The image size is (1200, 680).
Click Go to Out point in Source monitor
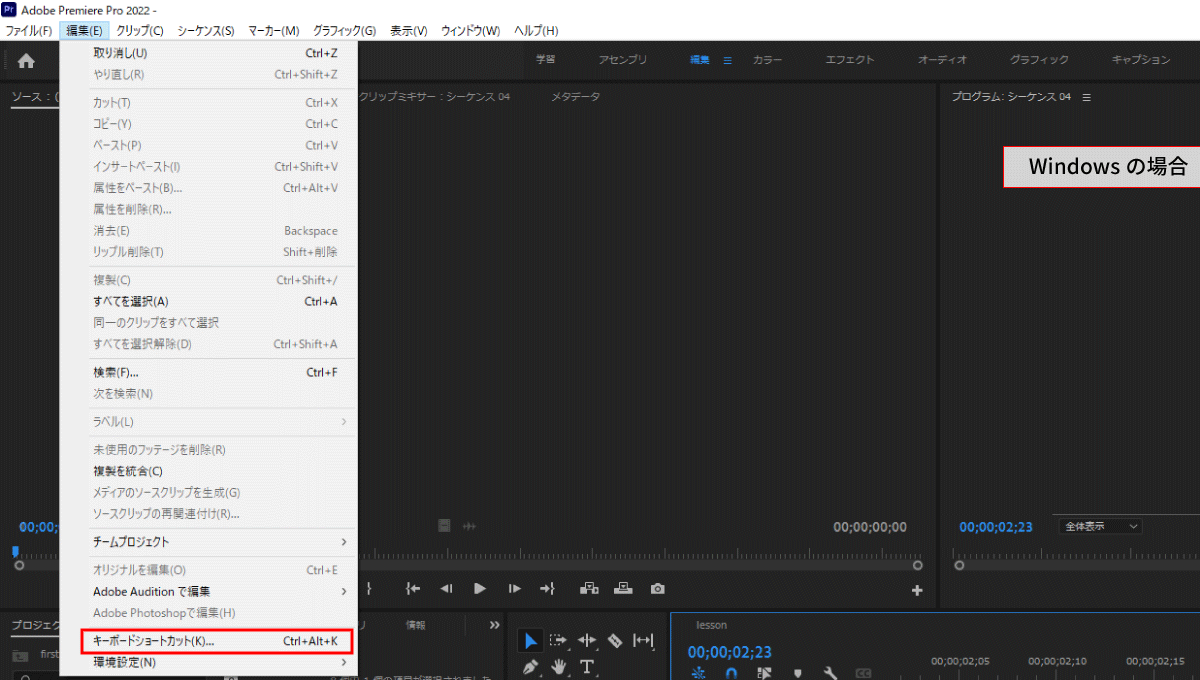click(547, 589)
